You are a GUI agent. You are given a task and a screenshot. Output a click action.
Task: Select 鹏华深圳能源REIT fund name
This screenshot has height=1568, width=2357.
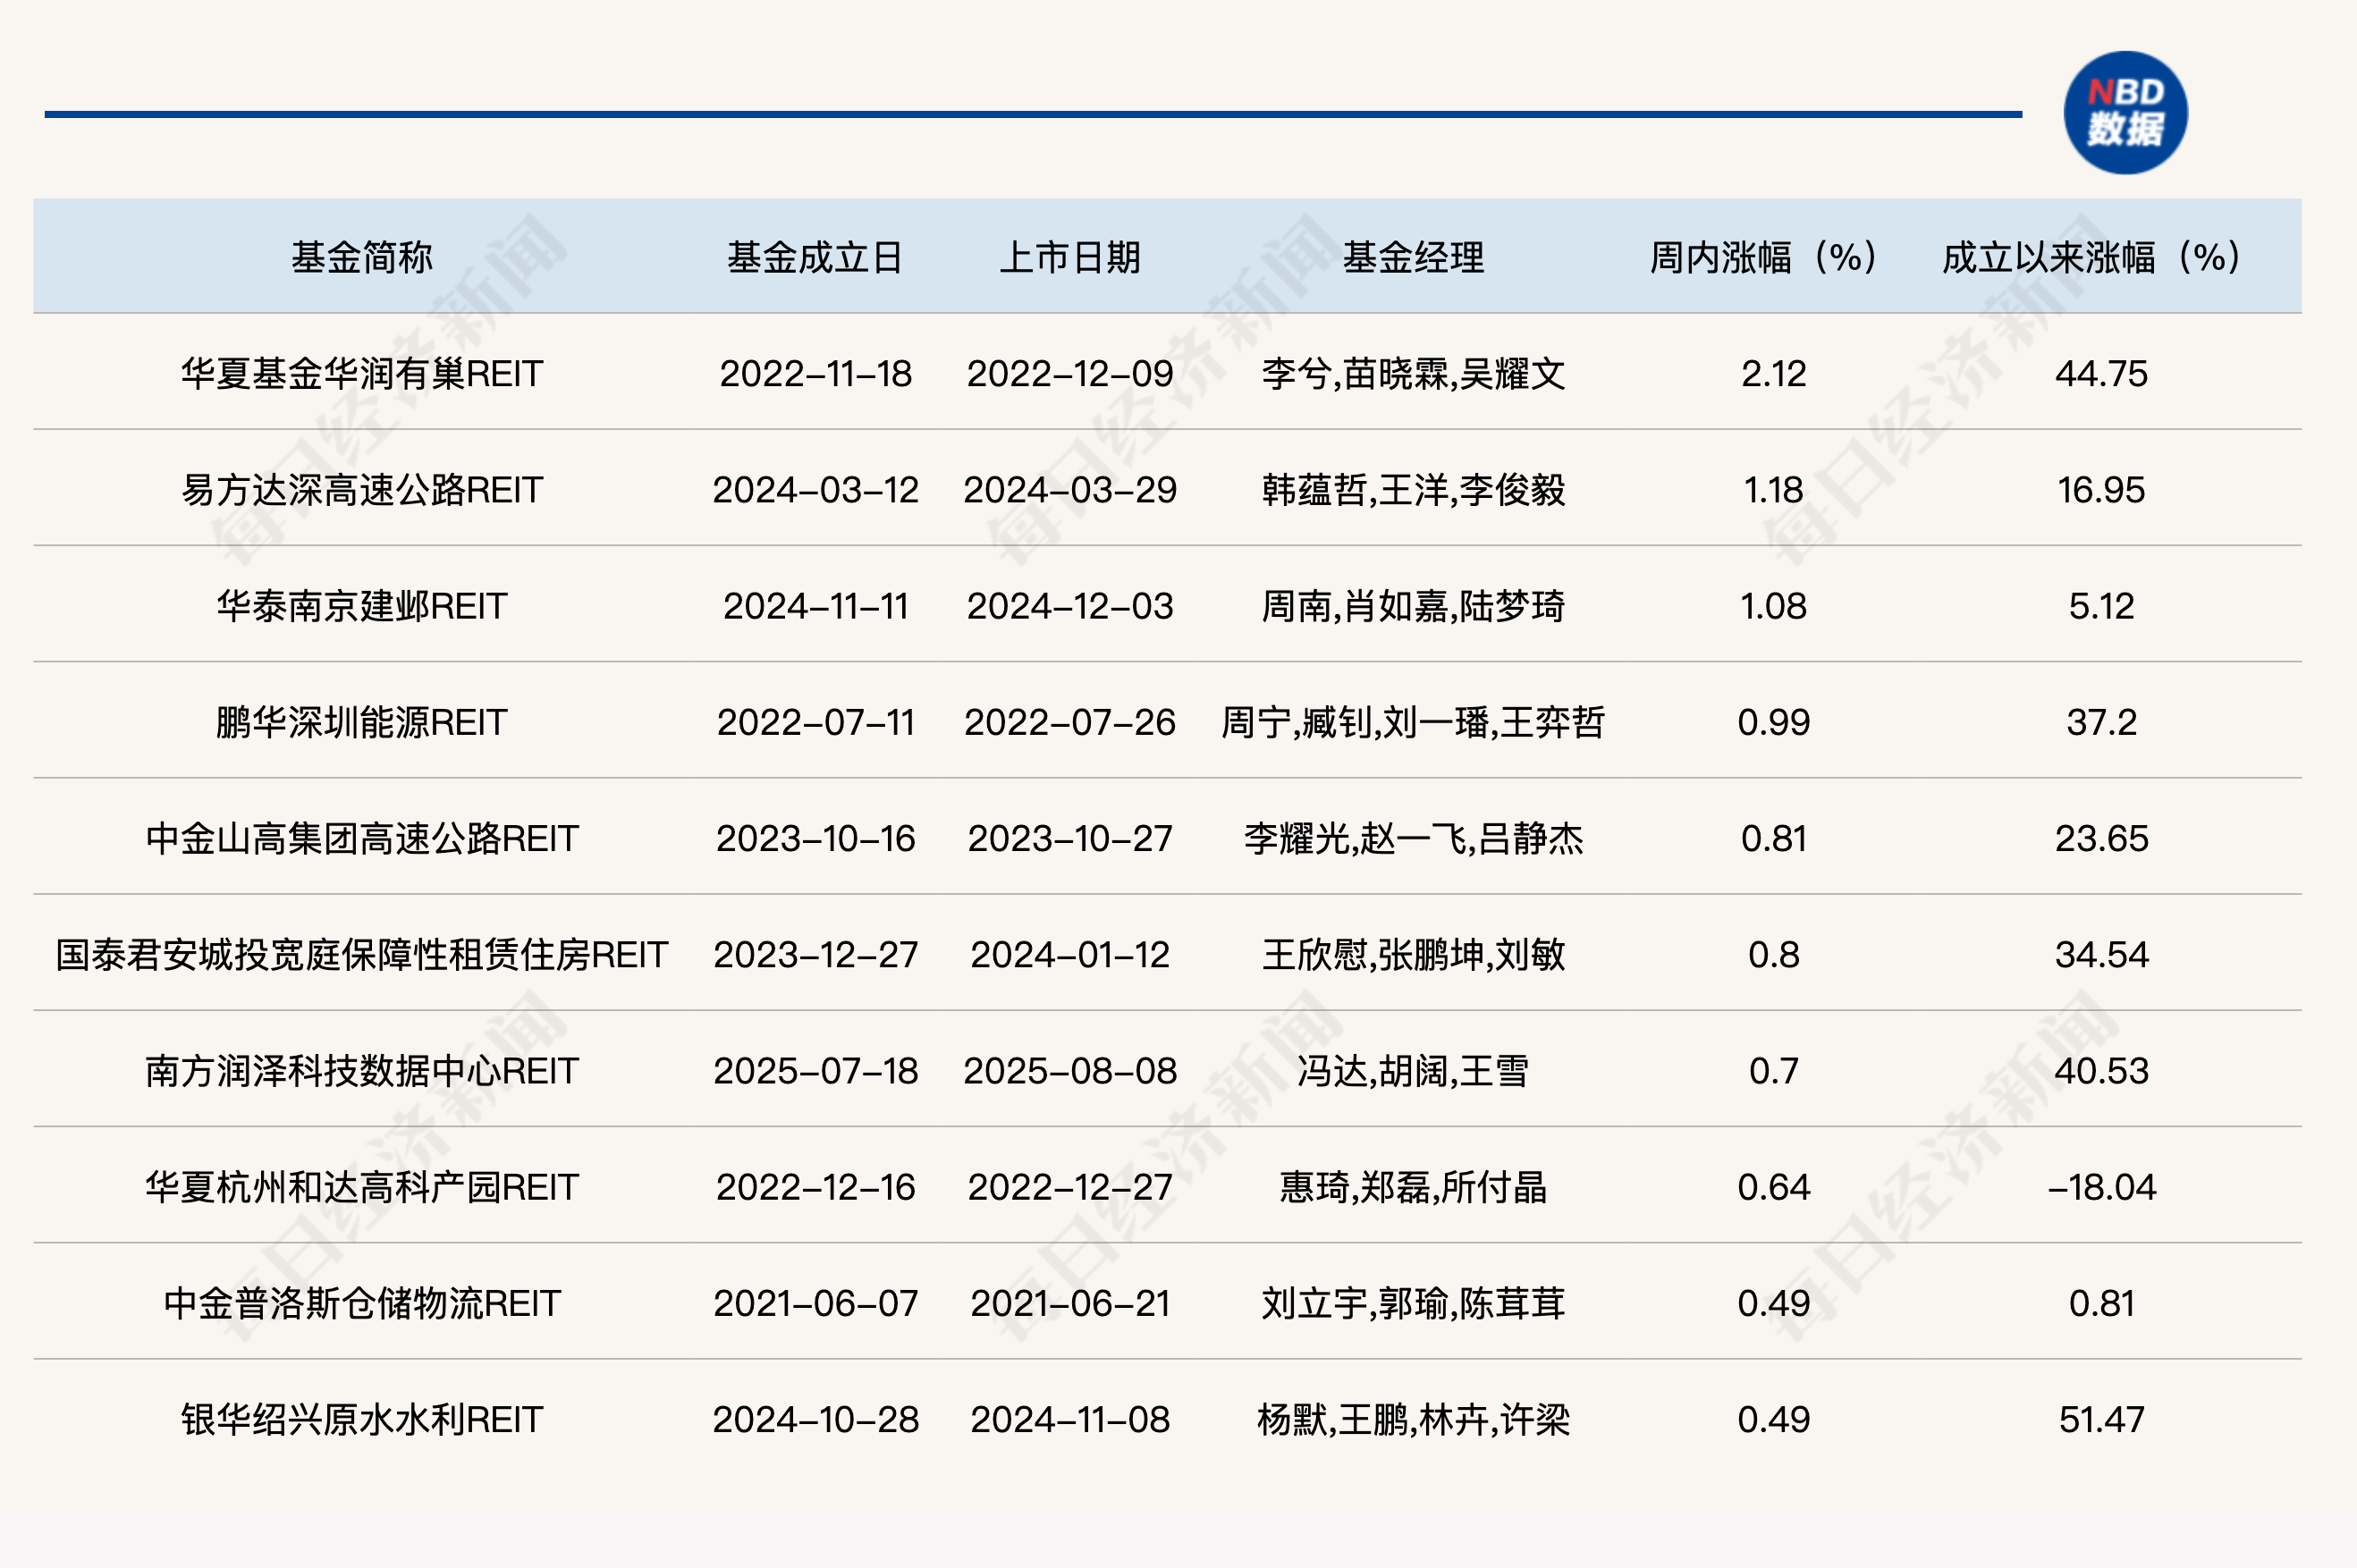pyautogui.click(x=361, y=722)
